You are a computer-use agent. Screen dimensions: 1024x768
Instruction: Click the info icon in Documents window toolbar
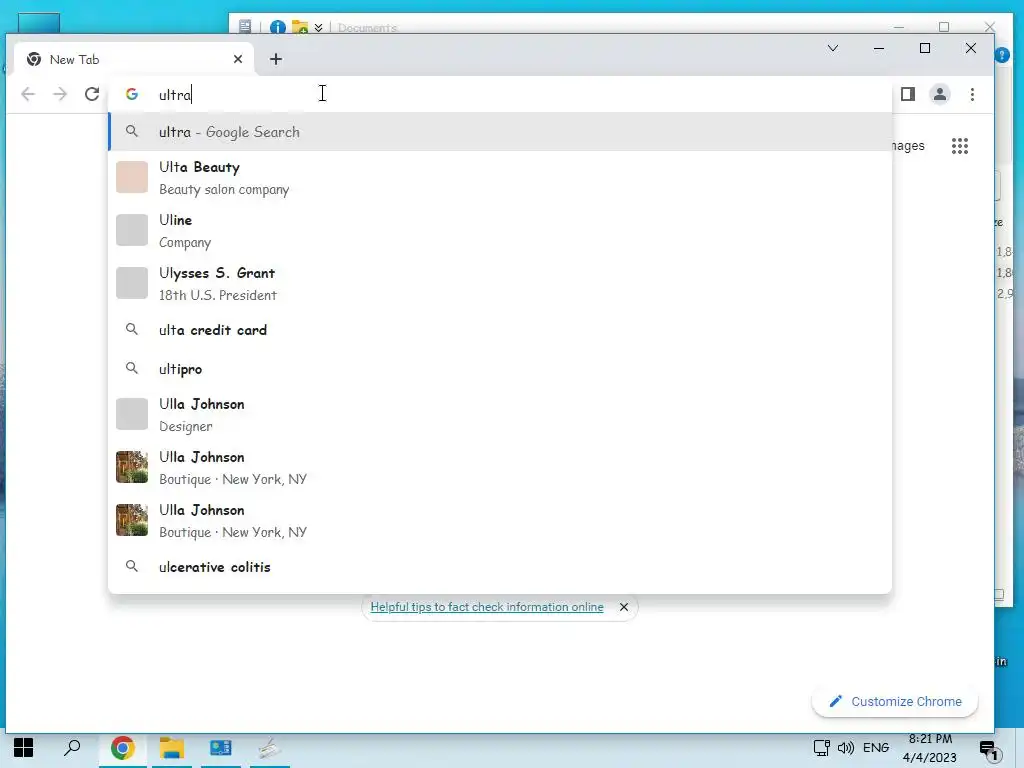pos(278,27)
